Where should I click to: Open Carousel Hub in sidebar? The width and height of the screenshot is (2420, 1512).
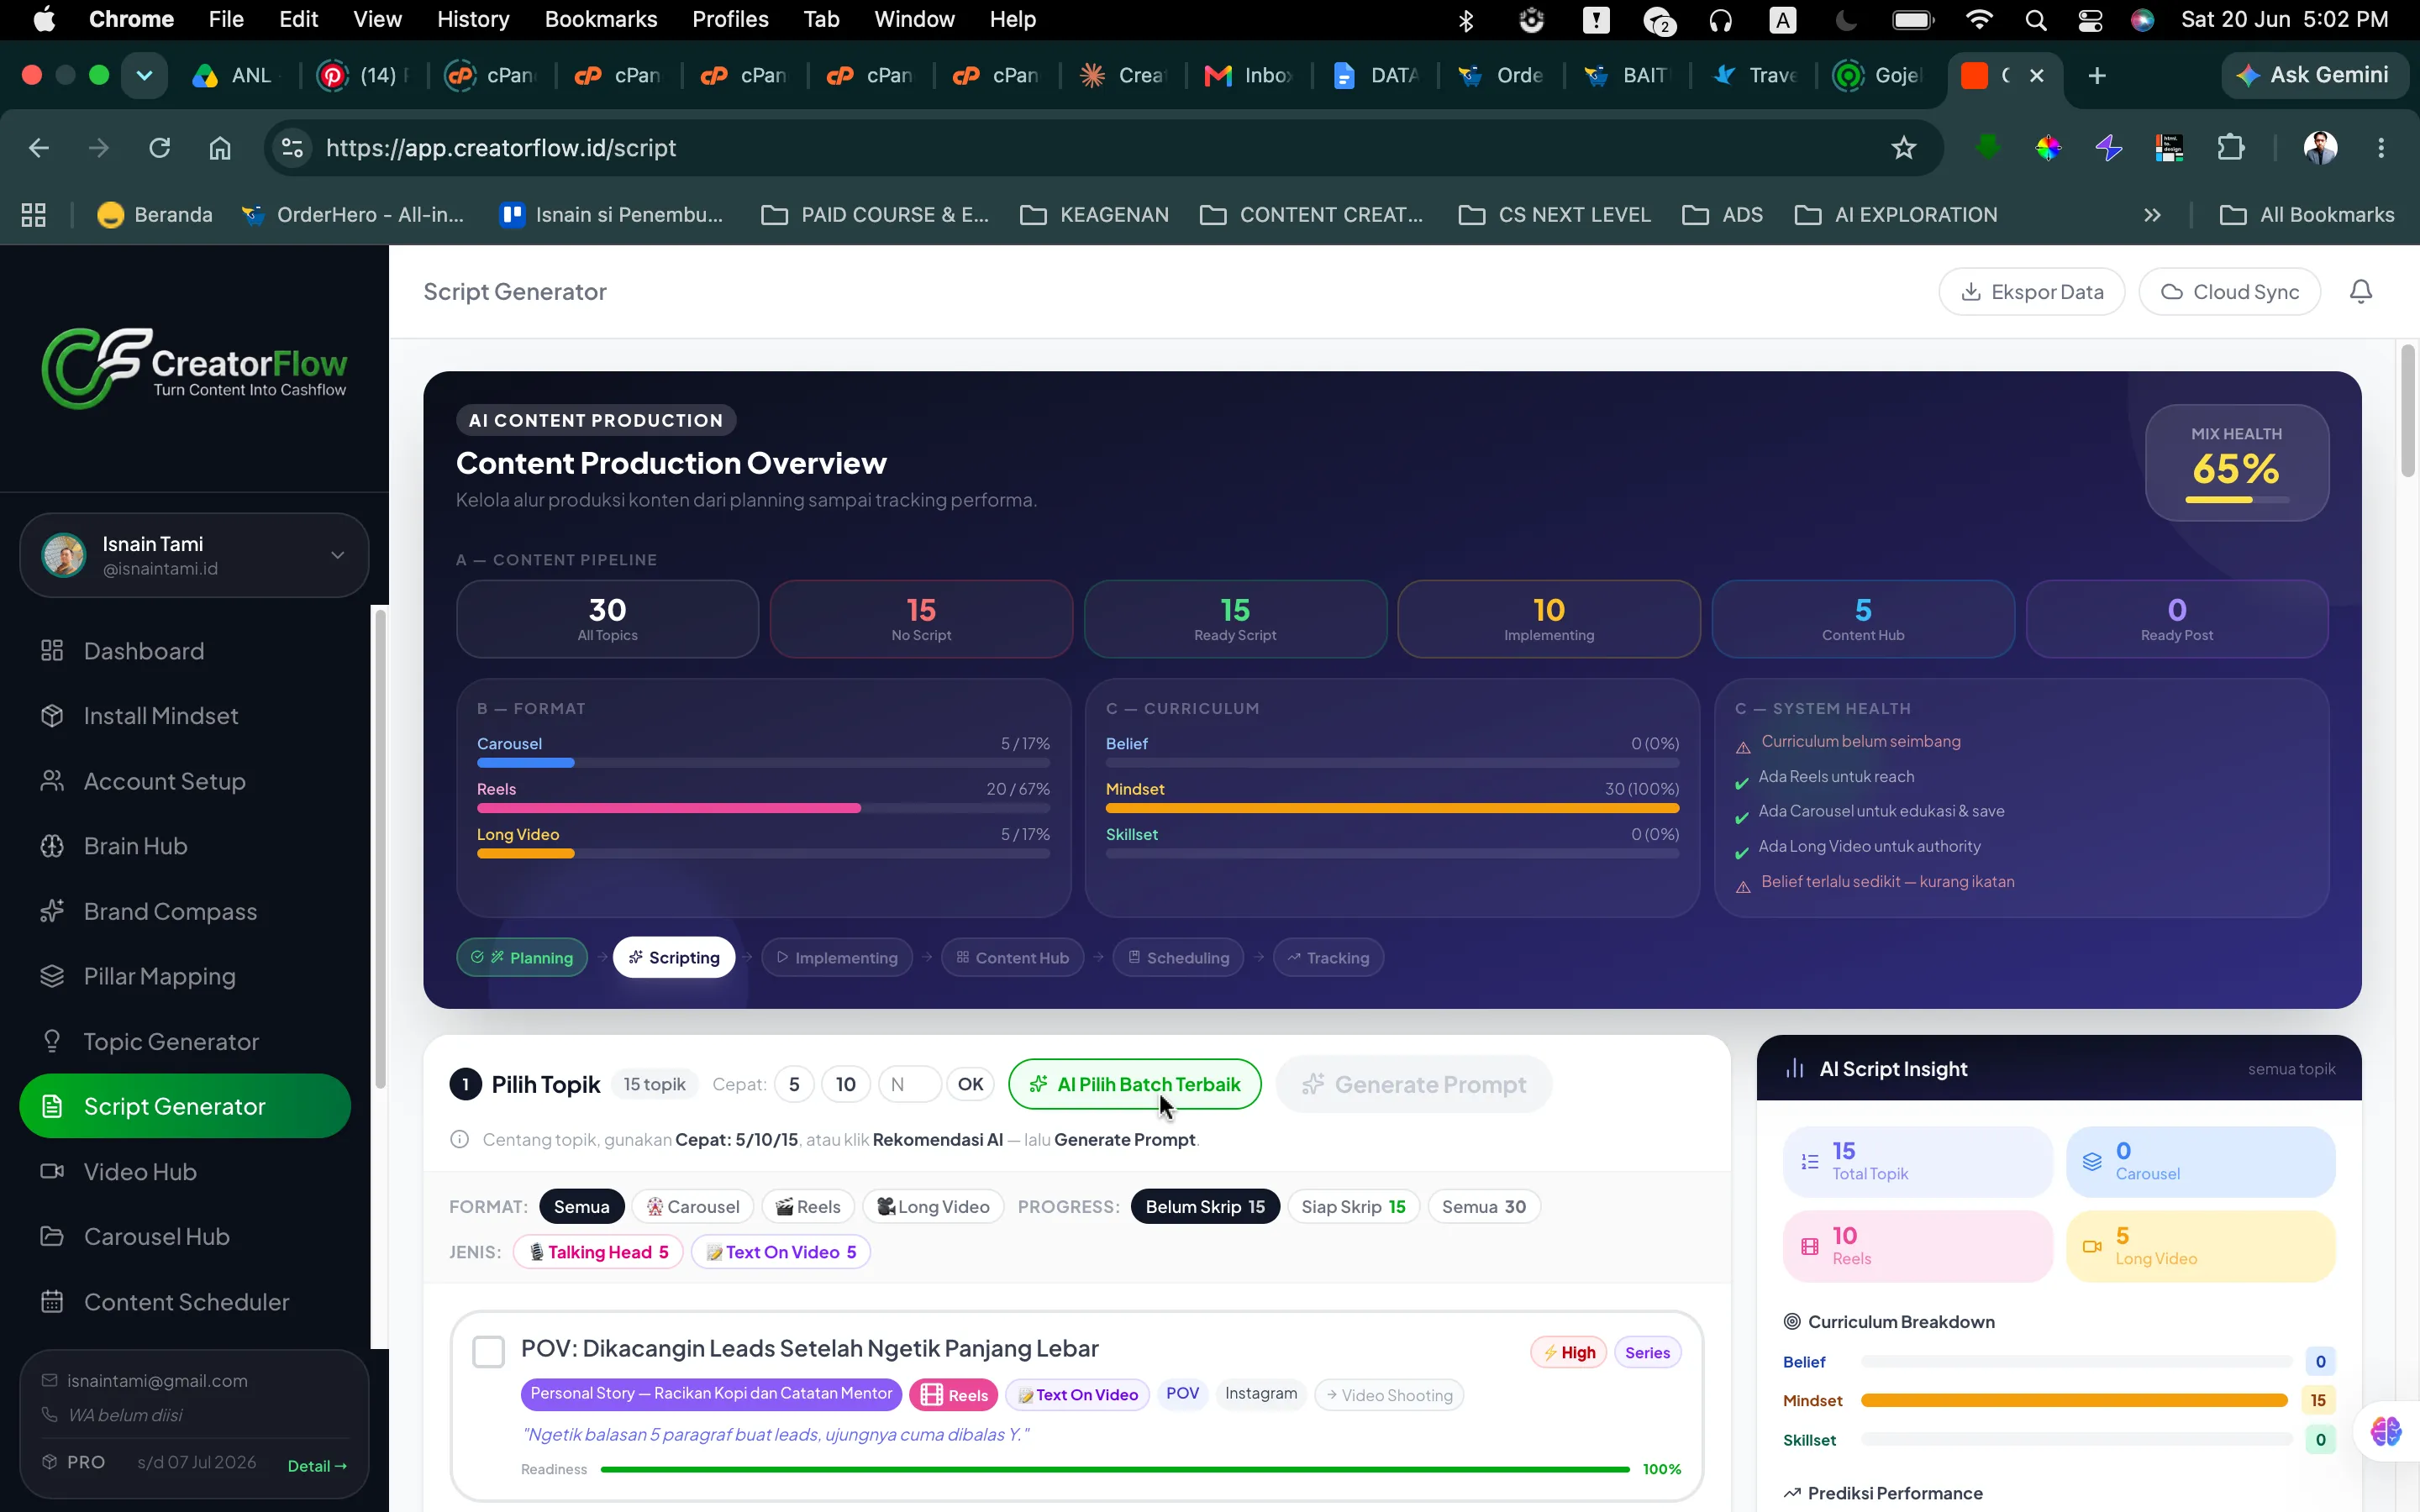point(156,1236)
